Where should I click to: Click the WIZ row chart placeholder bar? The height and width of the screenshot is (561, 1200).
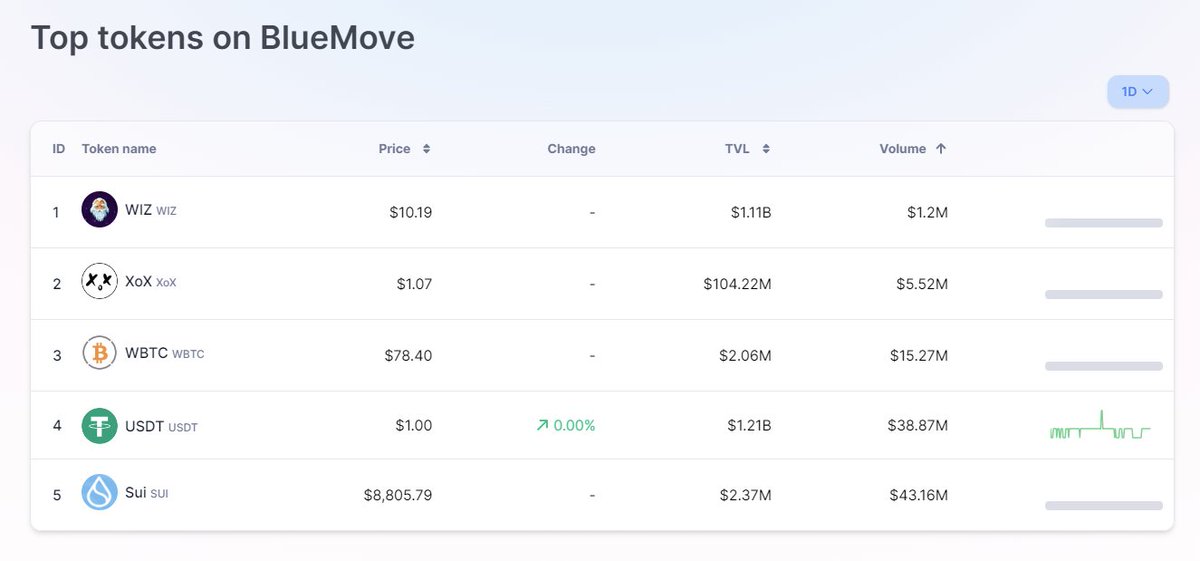pyautogui.click(x=1104, y=223)
